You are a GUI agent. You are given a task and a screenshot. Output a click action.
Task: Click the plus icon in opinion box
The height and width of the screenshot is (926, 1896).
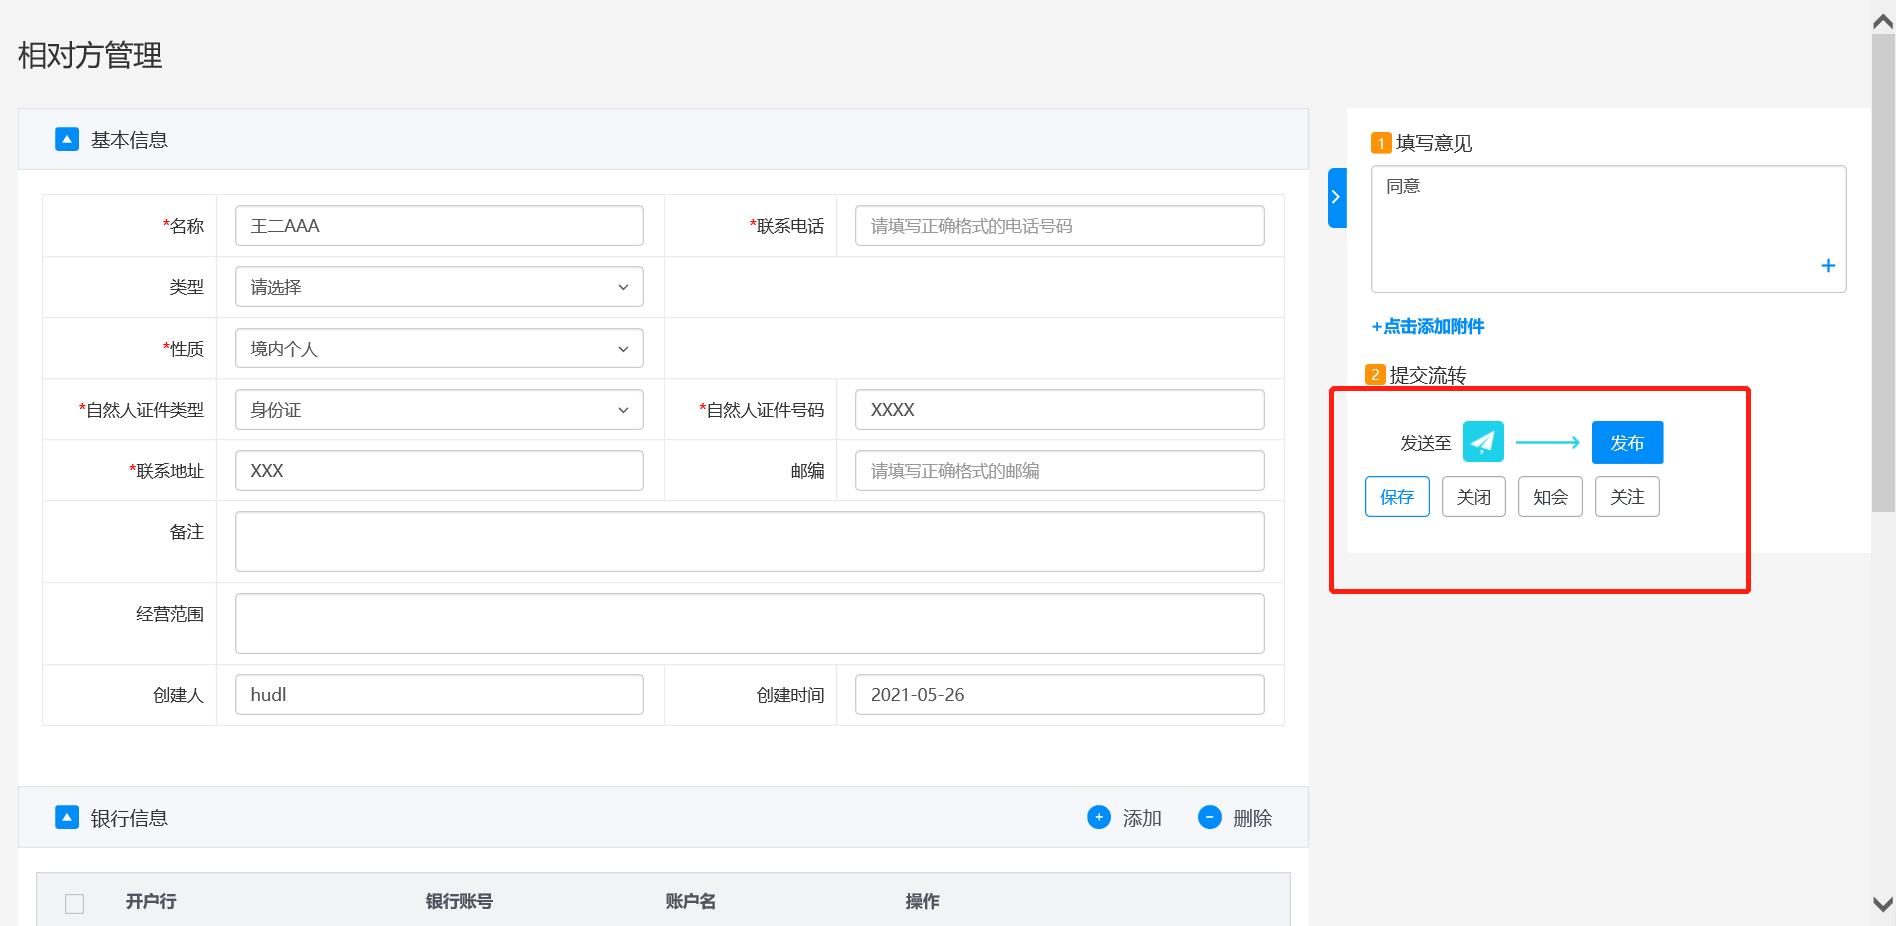click(x=1827, y=266)
